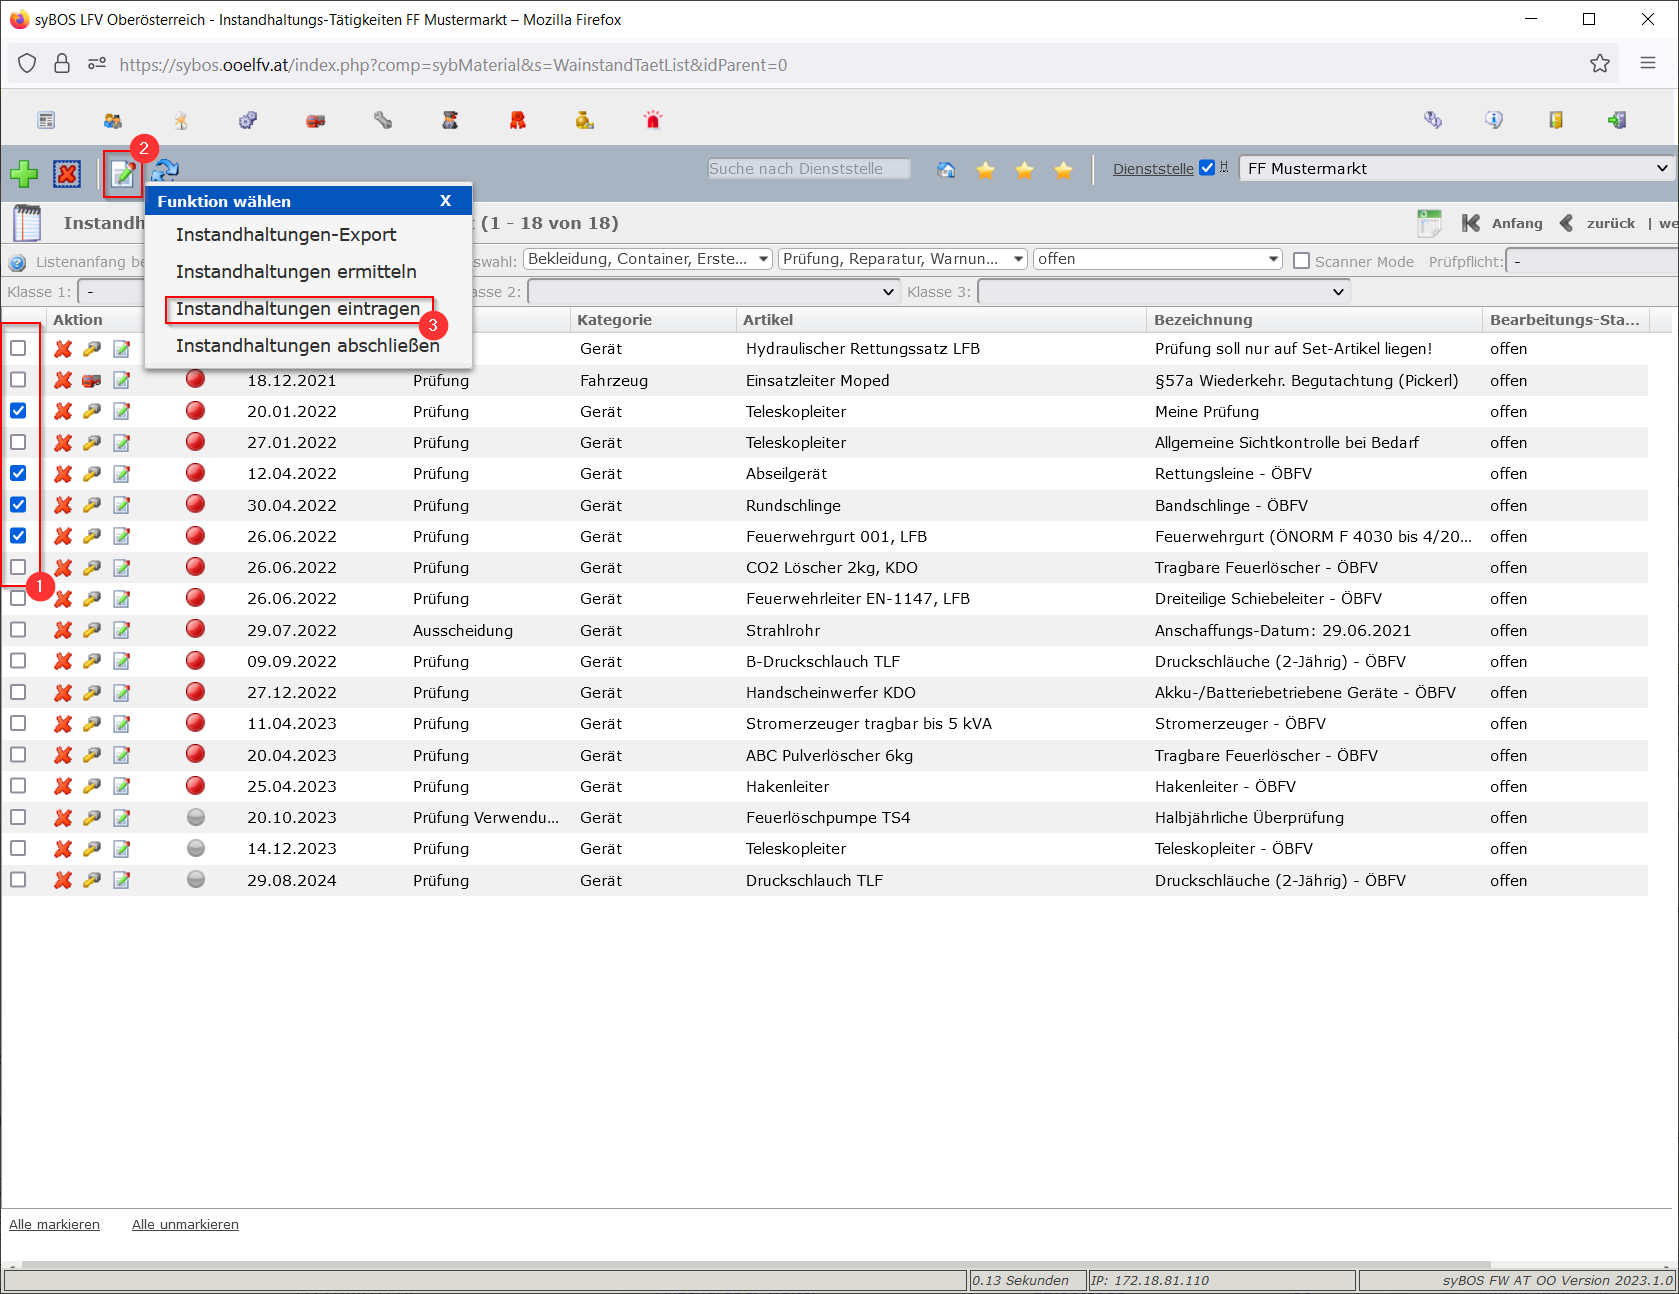Click the home Dienststelle icon
Screen dimensions: 1679x1294
tap(946, 170)
